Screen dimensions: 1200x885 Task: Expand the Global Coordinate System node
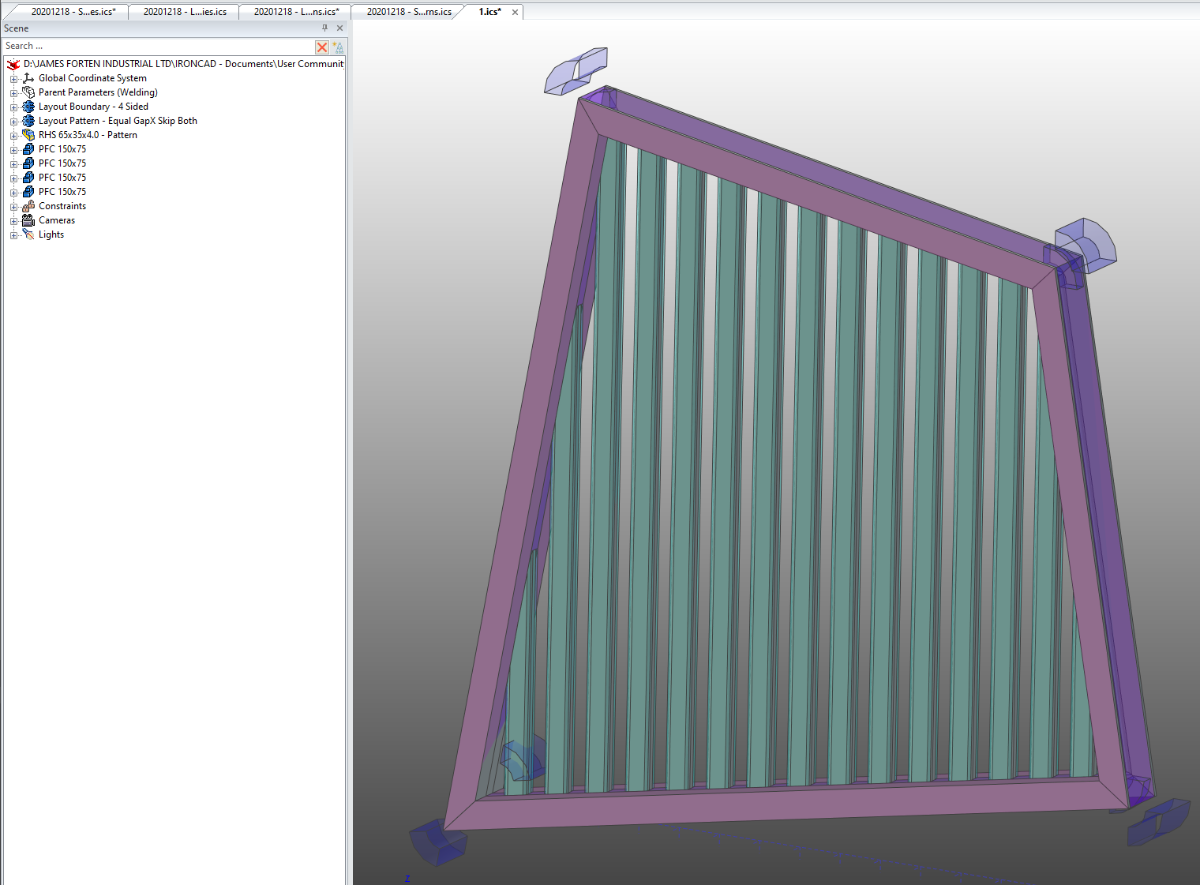coord(14,78)
